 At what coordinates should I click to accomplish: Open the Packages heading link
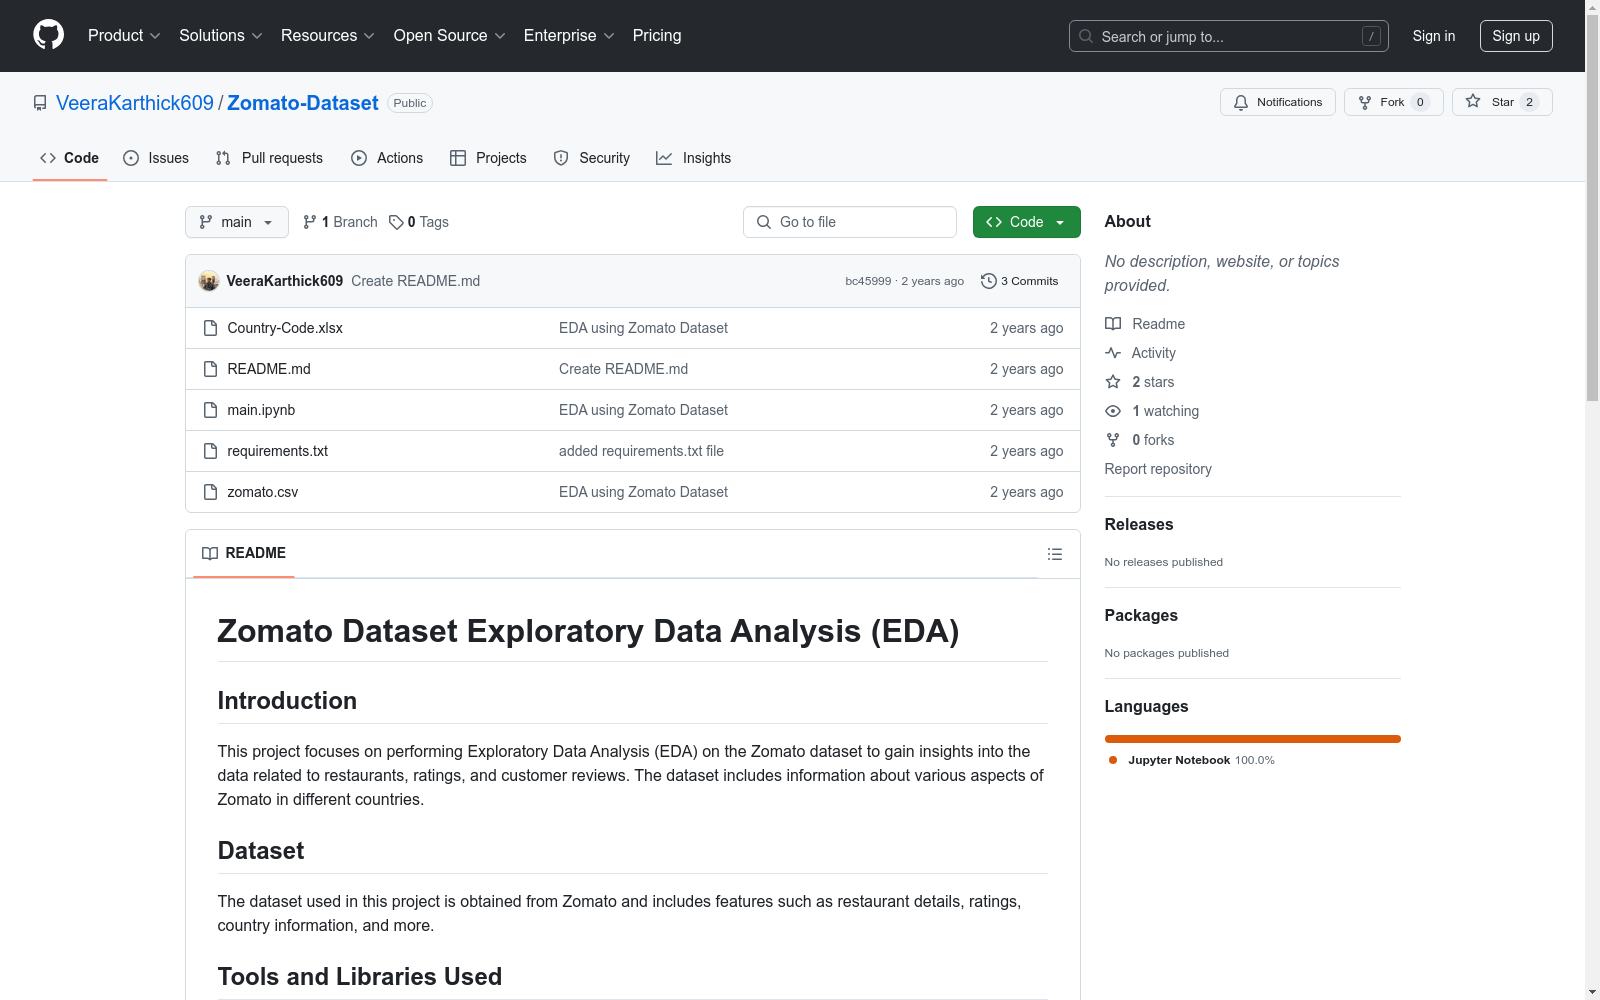pos(1141,615)
